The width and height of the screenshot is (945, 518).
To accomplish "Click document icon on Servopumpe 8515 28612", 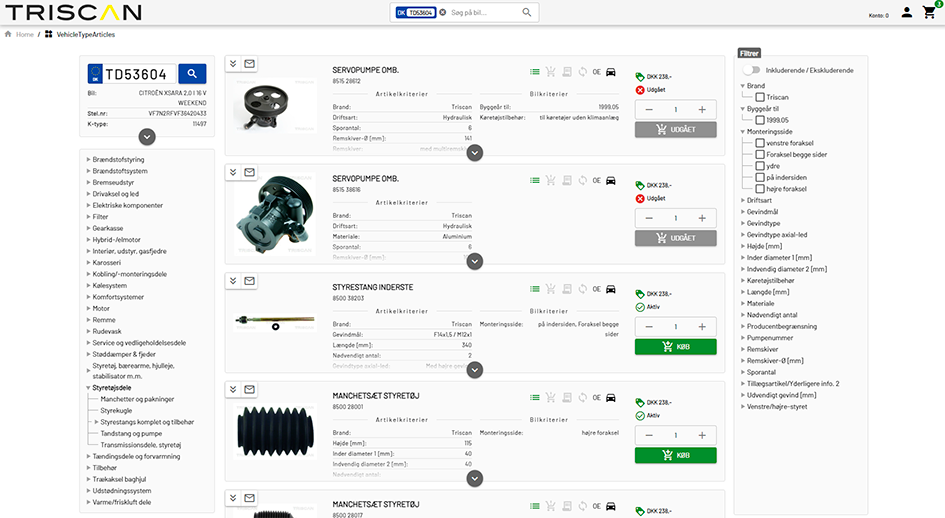I will coord(567,72).
